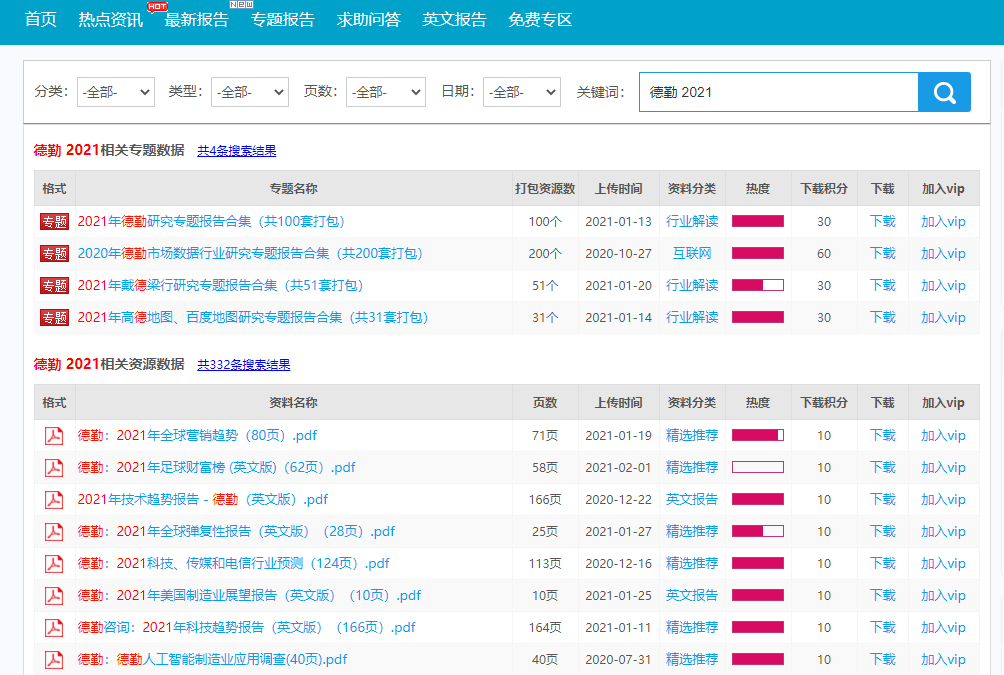This screenshot has height=675, width=1004.
Task: Click the heat bar for 2021年全球弹复性报告
Action: coord(758,532)
